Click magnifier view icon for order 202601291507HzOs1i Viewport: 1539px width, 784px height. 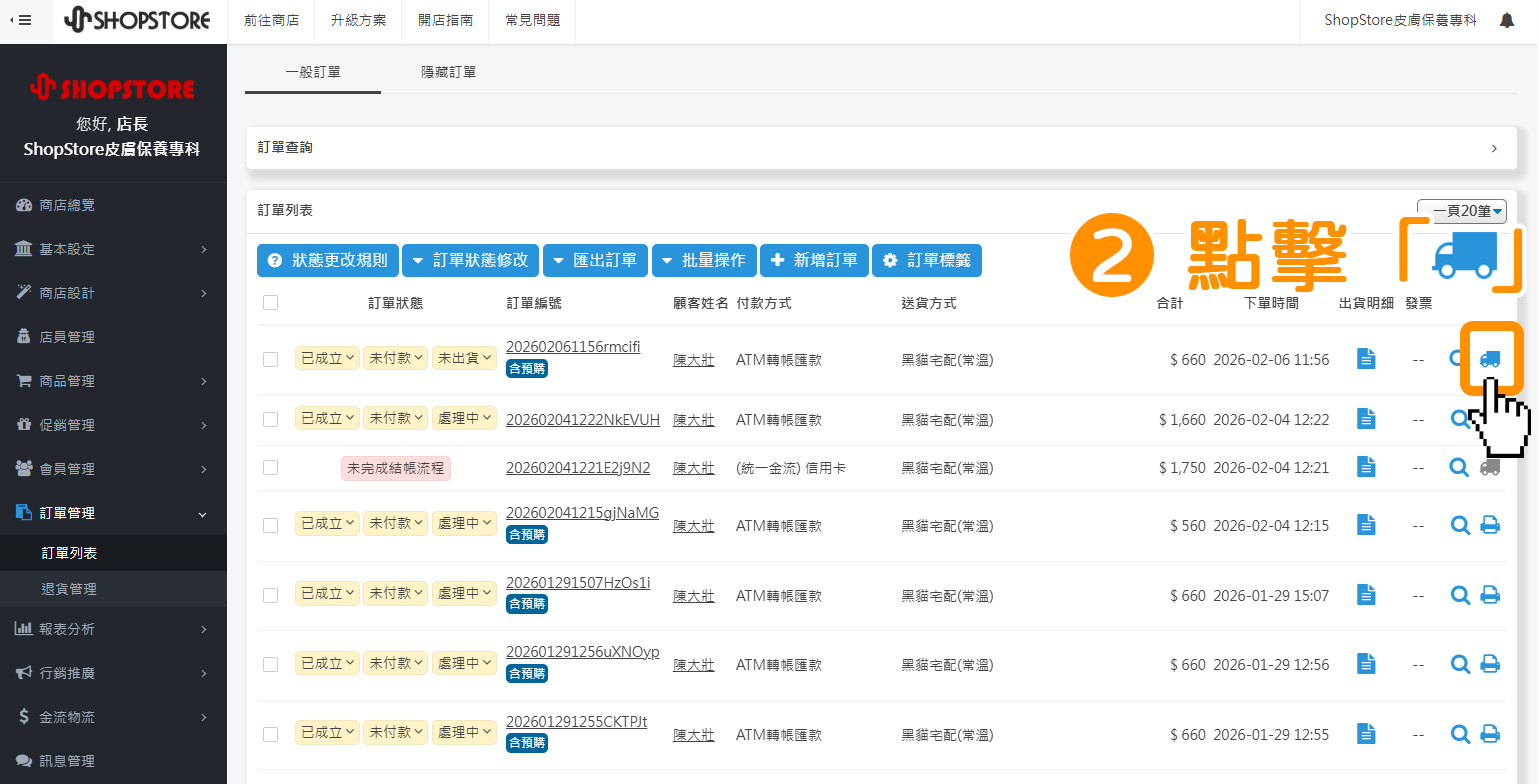pyautogui.click(x=1460, y=595)
